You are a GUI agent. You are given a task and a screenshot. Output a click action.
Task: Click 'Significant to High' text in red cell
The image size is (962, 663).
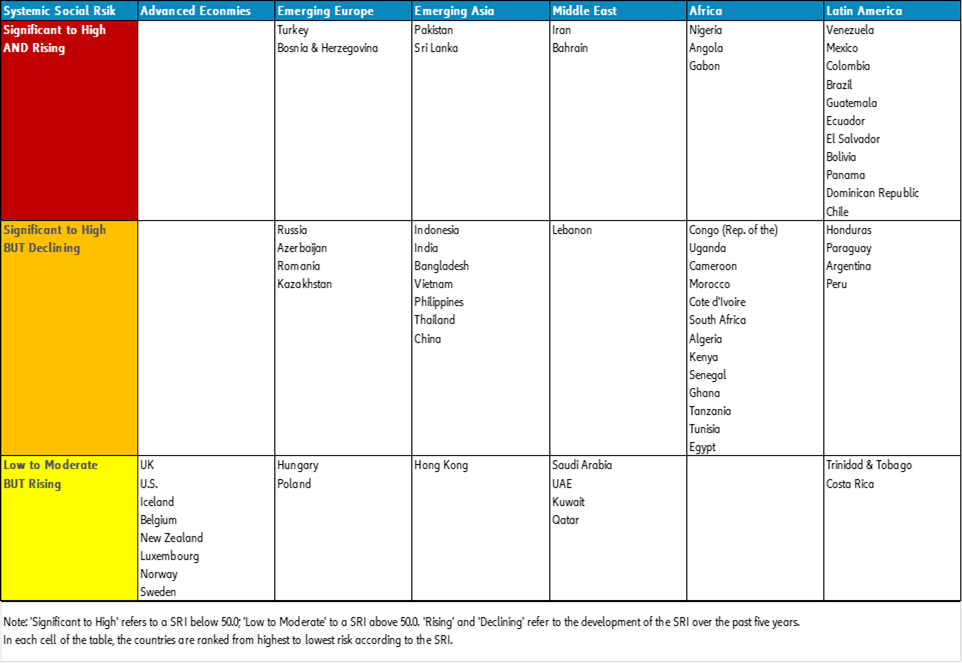click(x=54, y=31)
